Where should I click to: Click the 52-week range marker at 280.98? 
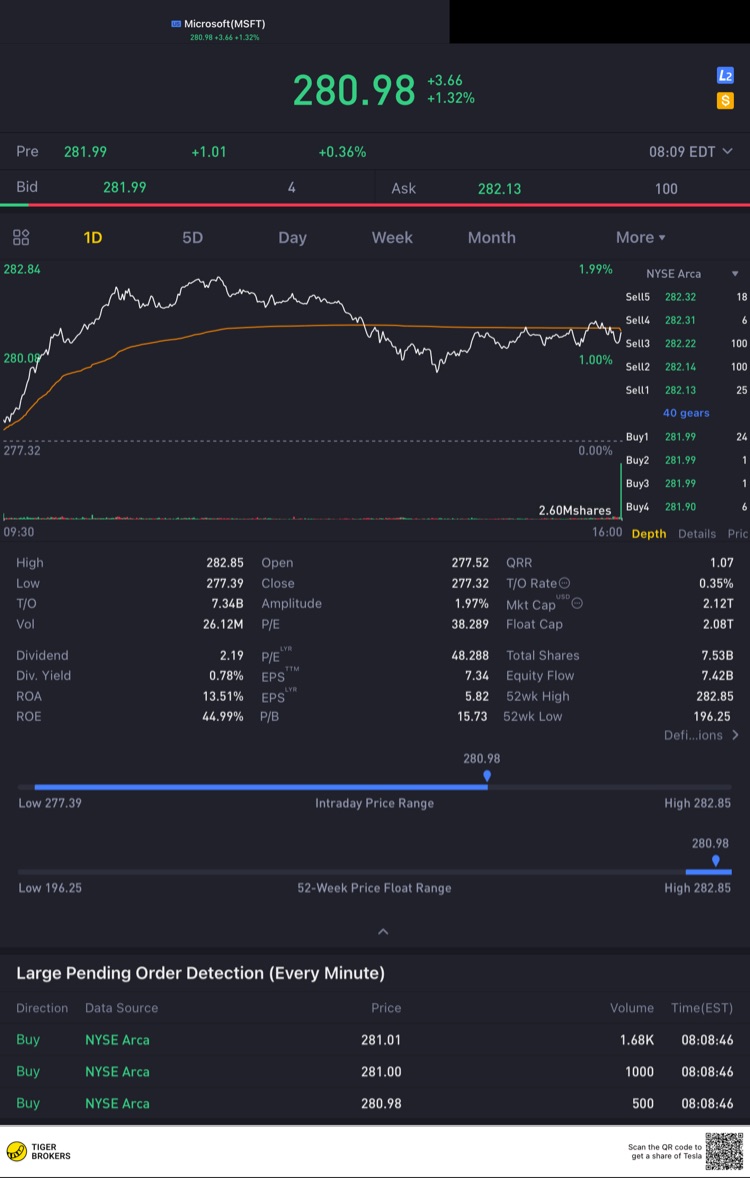click(715, 861)
